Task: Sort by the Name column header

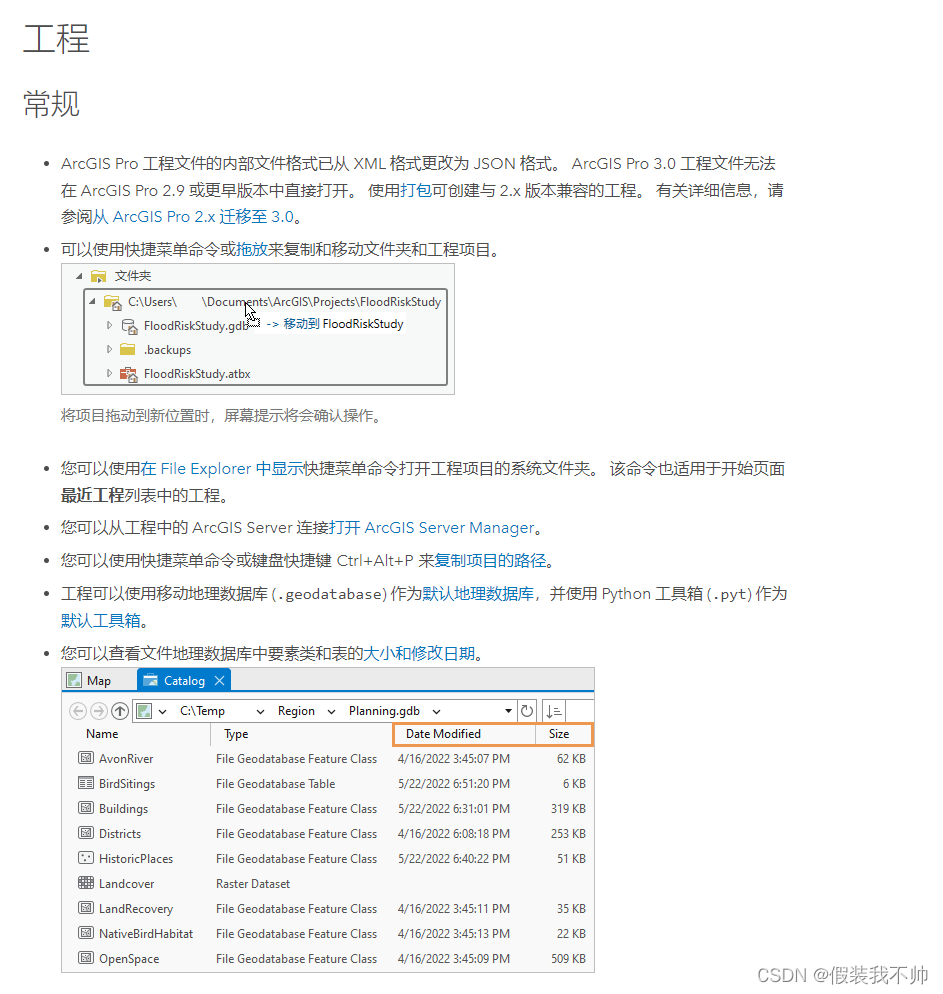Action: tap(102, 733)
